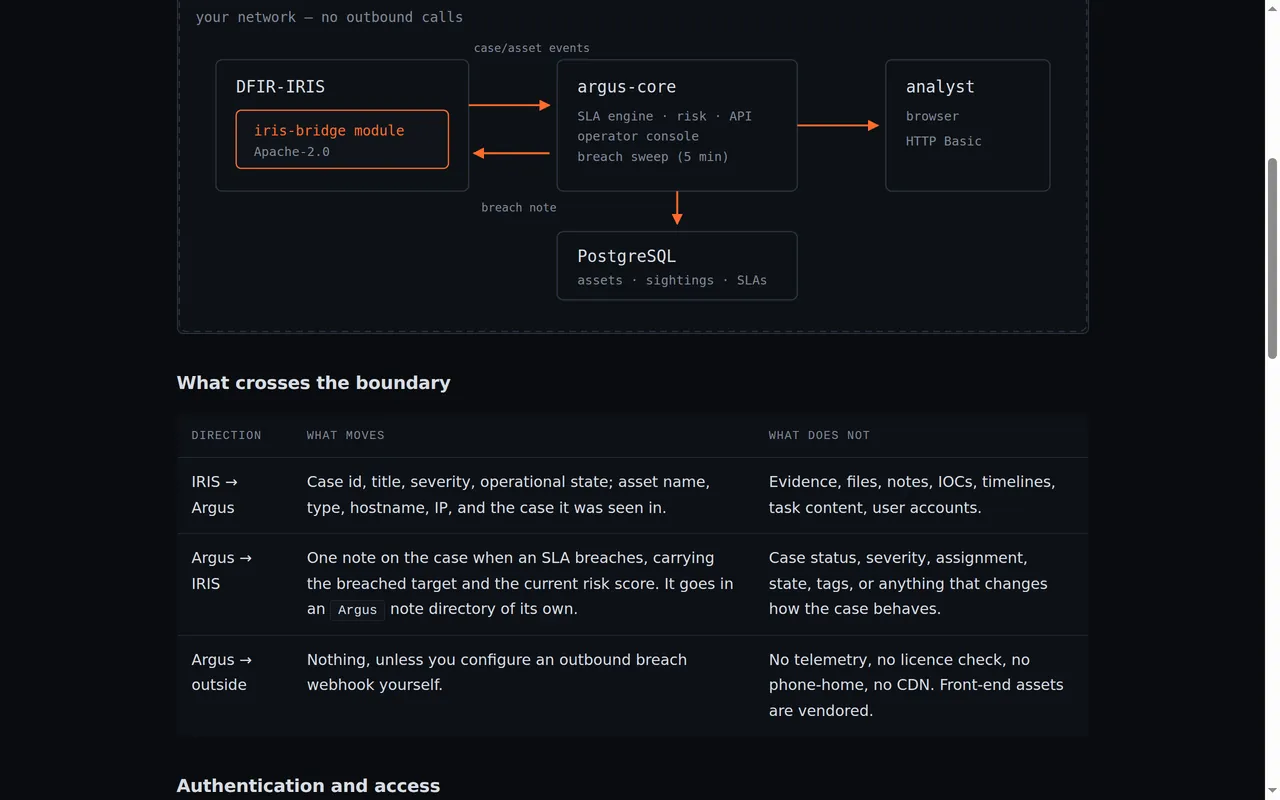Click the PostgreSQL node title
Viewport: 1280px width, 800px height.
tap(626, 256)
